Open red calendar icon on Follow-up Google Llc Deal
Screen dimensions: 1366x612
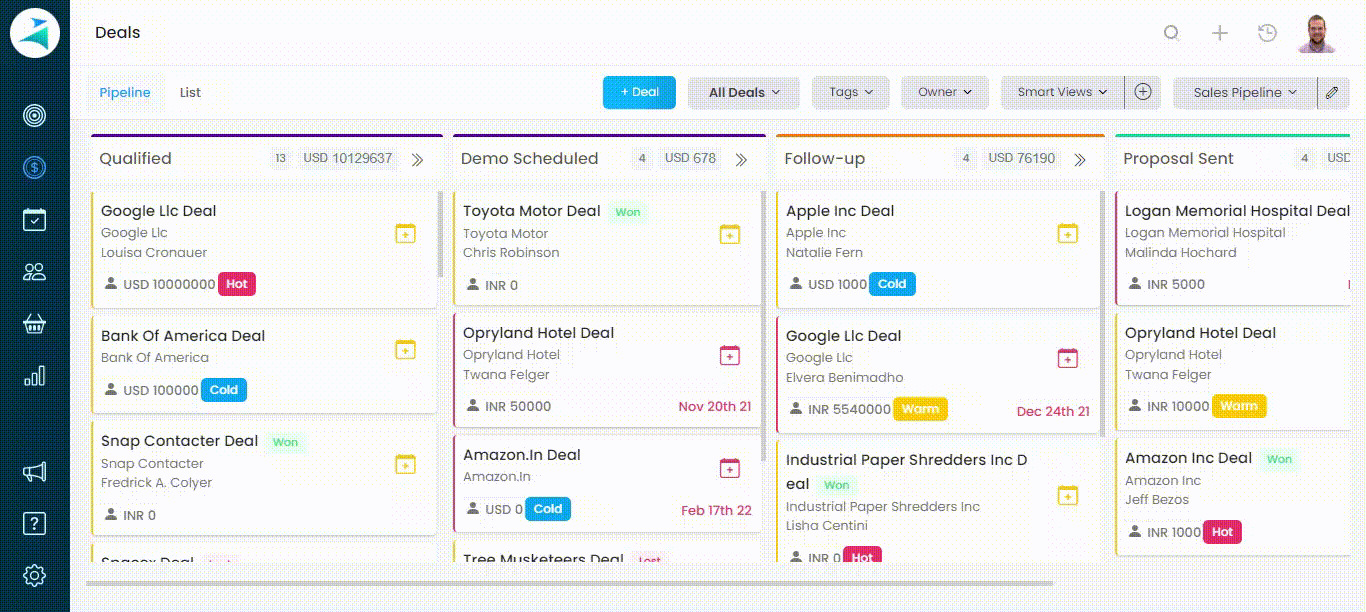click(x=1068, y=358)
